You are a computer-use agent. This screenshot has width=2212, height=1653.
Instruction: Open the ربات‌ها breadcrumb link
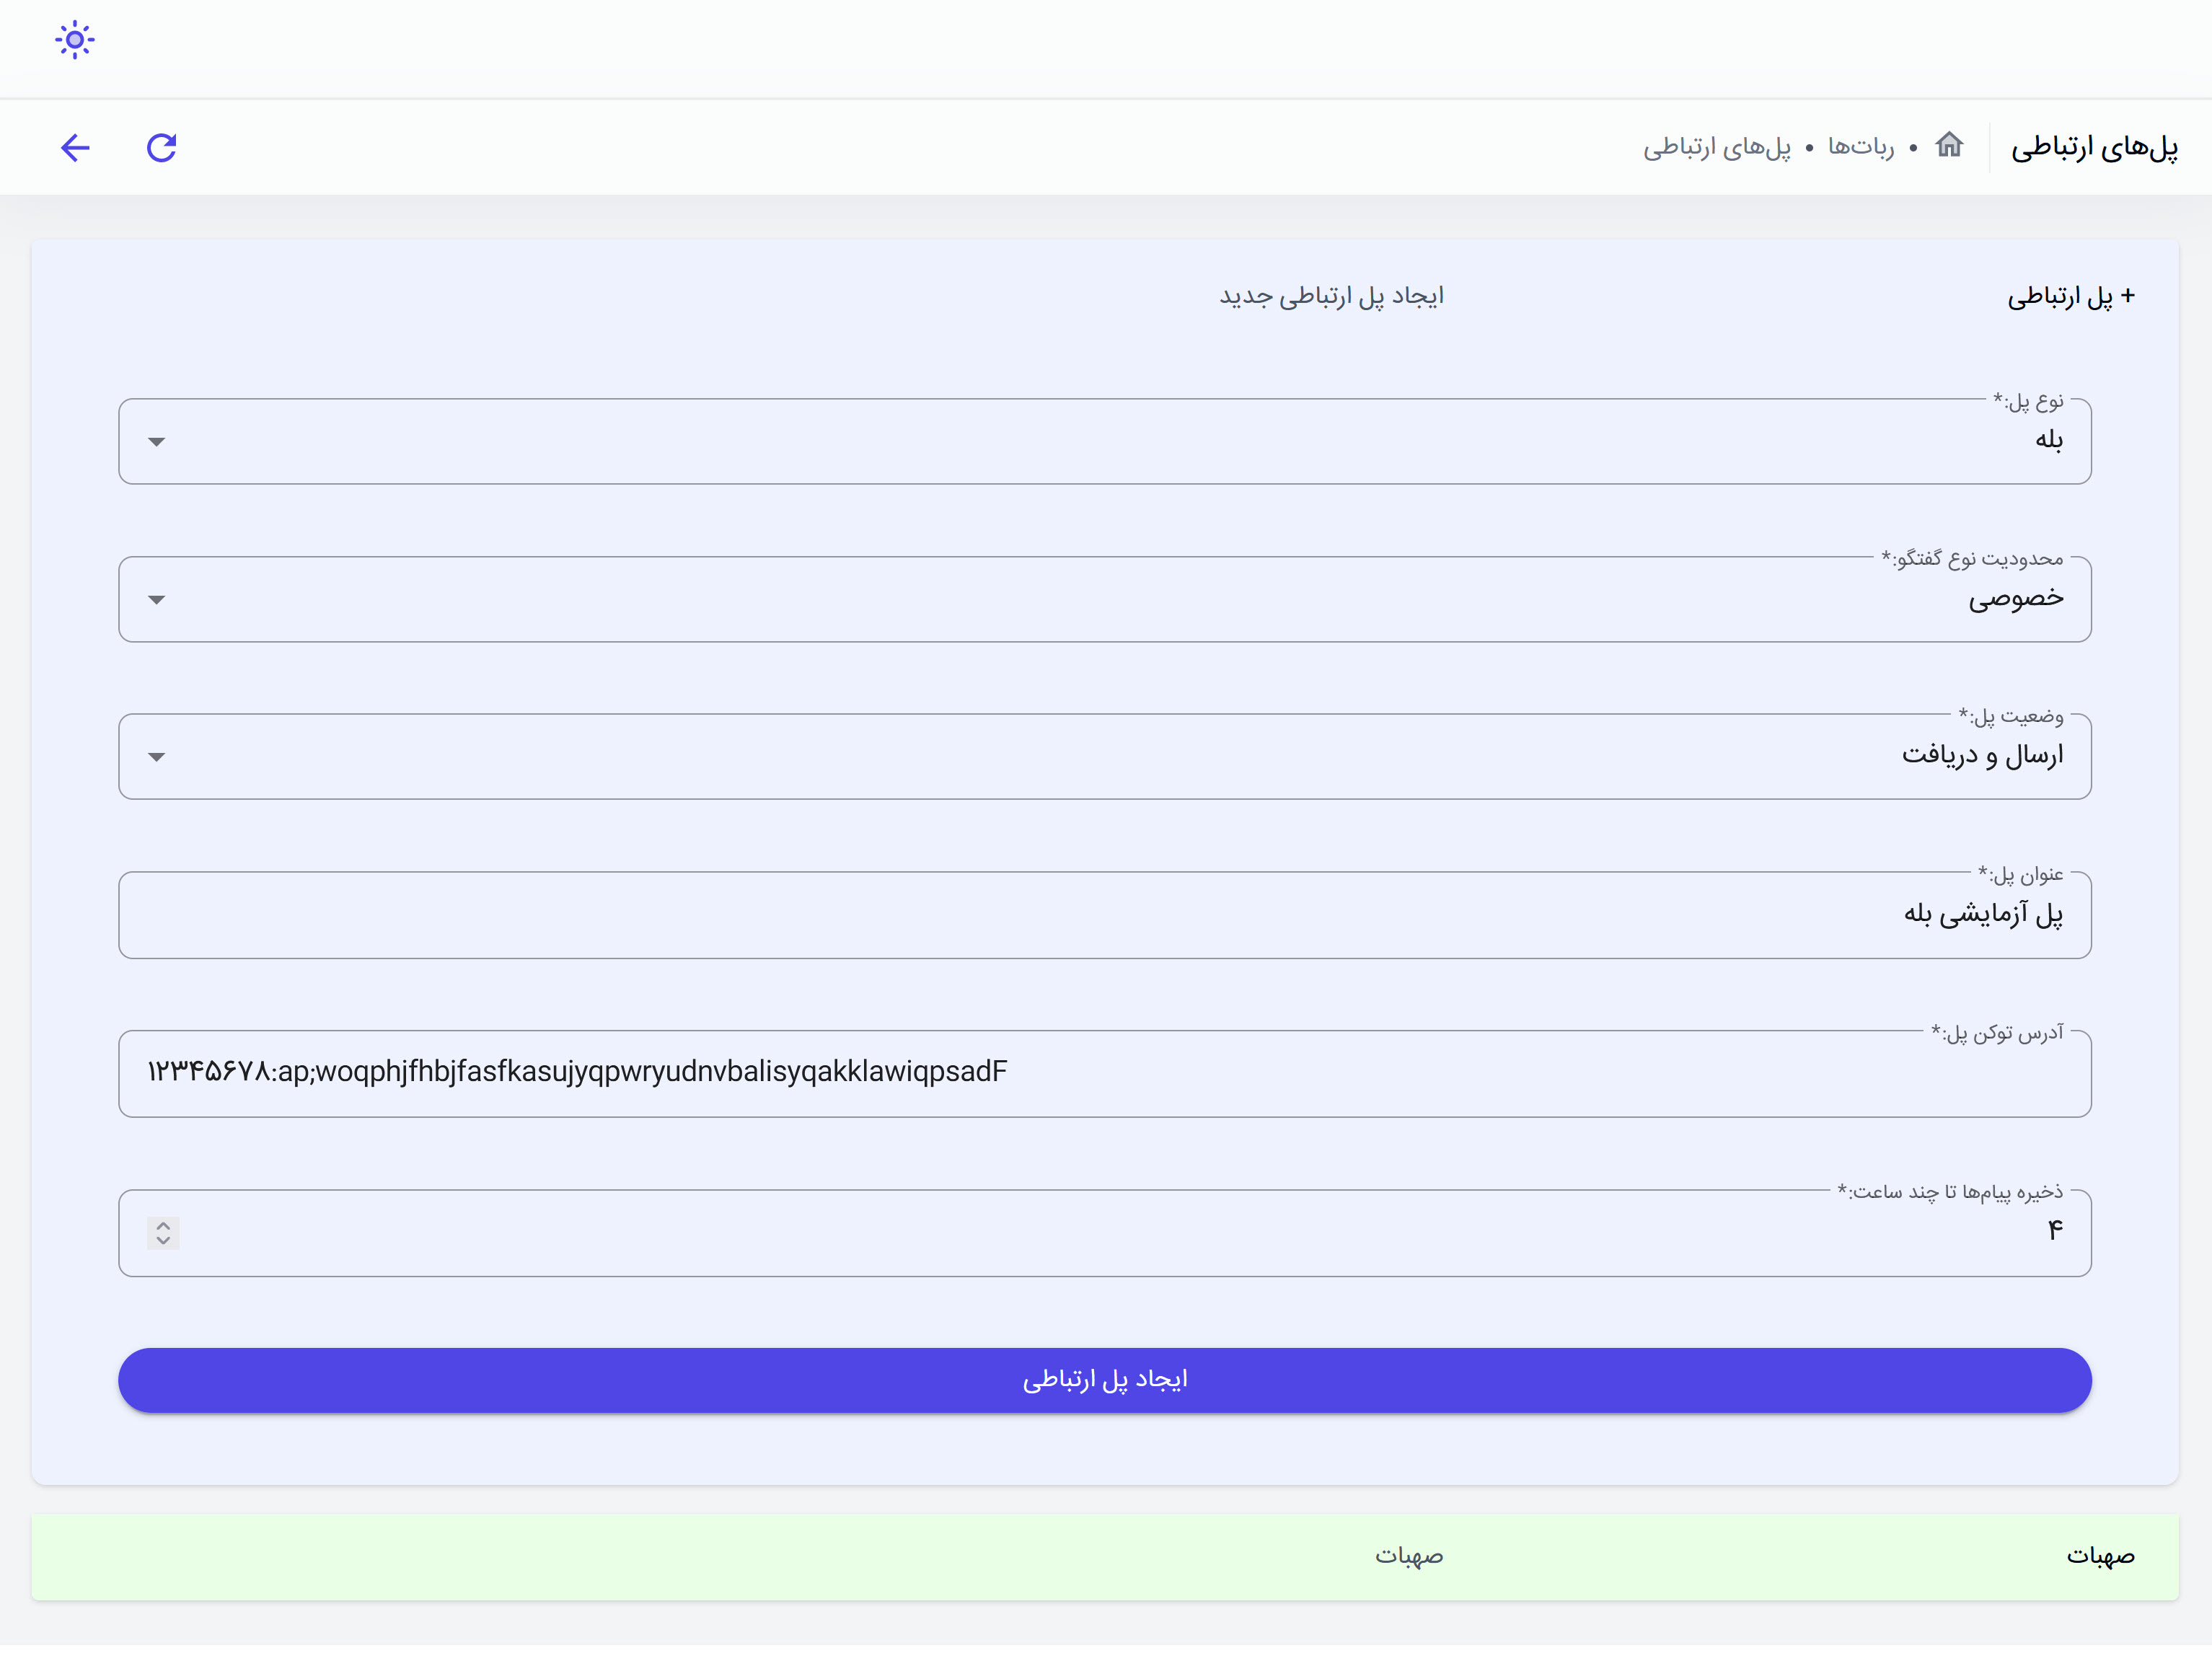coord(1860,148)
